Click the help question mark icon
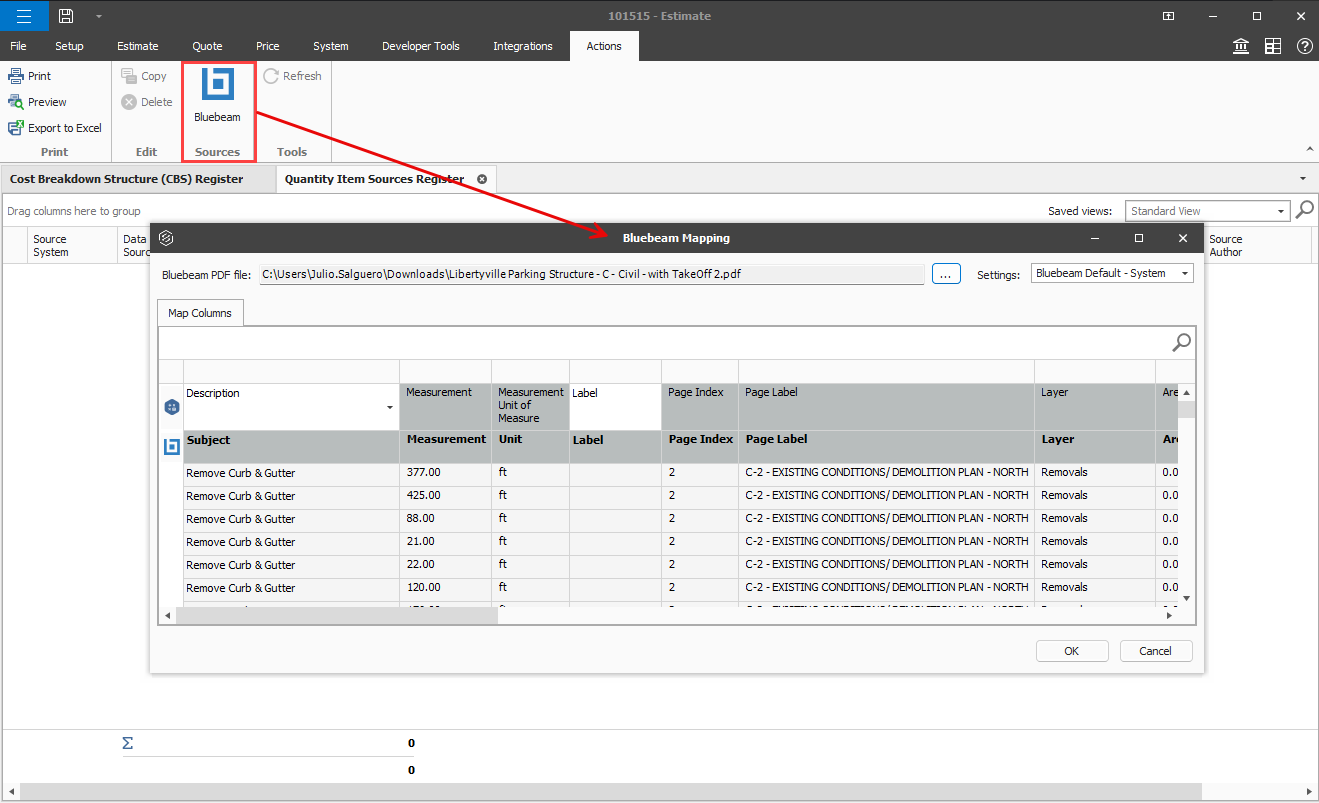 click(1304, 46)
